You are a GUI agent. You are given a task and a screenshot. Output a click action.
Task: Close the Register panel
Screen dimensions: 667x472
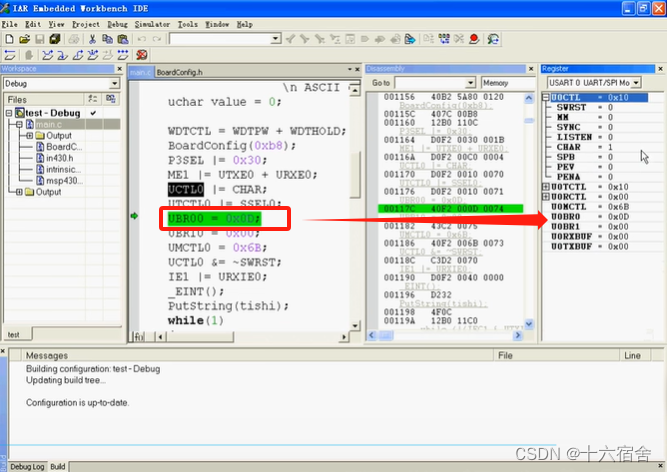(x=660, y=69)
